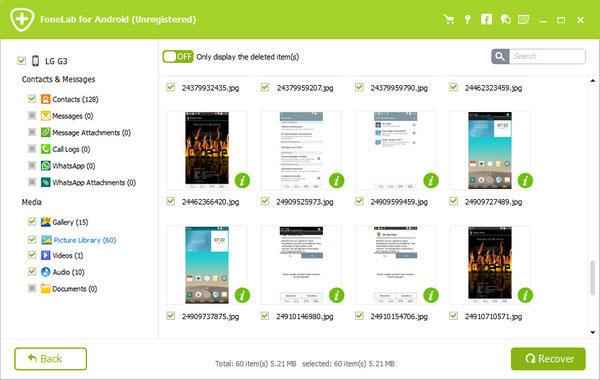This screenshot has height=380, width=600.
Task: Click the key register icon
Action: coord(467,19)
